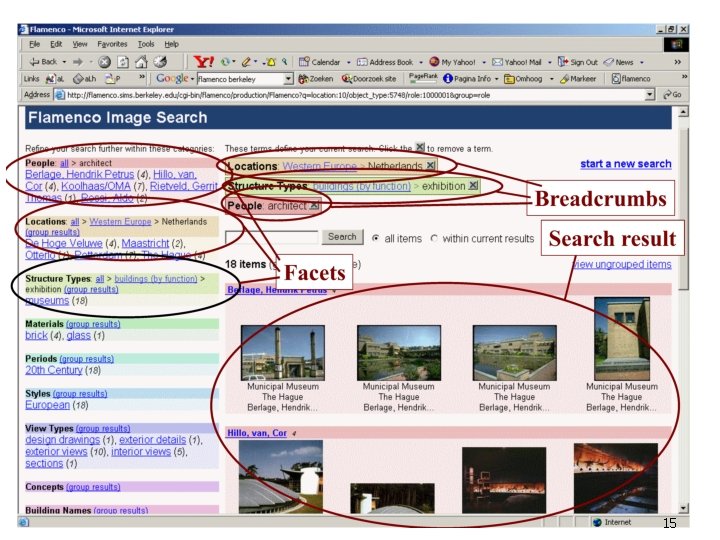This screenshot has height=540, width=720.
Task: Open the Edit menu
Action: (56, 44)
